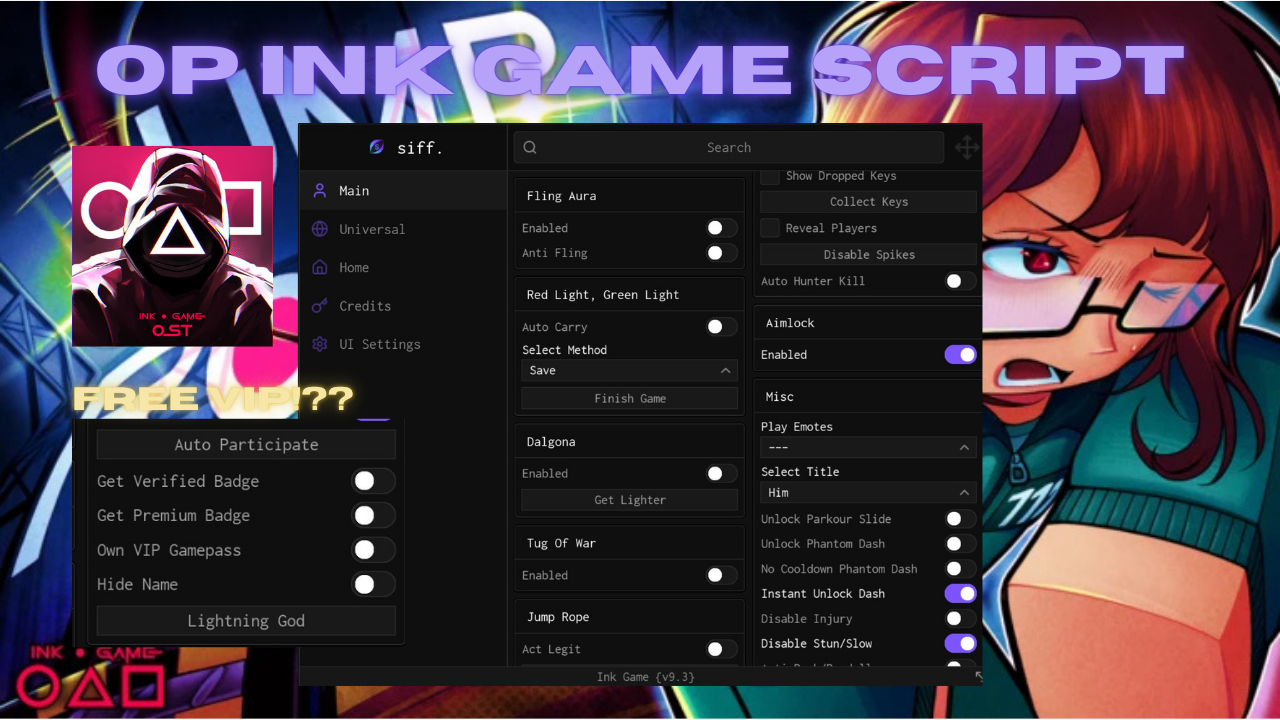Screen dimensions: 1280x720
Task: Tick the Reveal Players checkbox
Action: pos(770,228)
